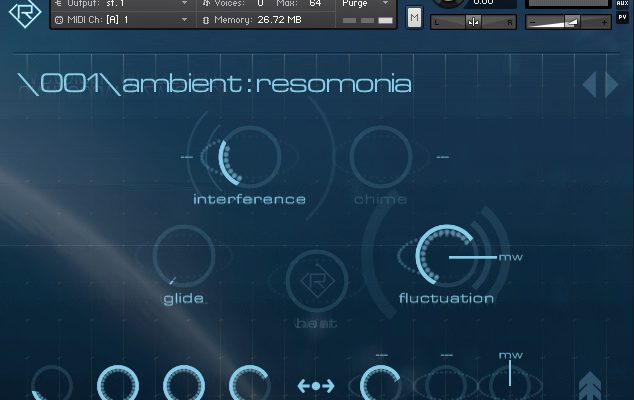This screenshot has height=400, width=634.
Task: Toggle the M mute button
Action: coord(415,17)
